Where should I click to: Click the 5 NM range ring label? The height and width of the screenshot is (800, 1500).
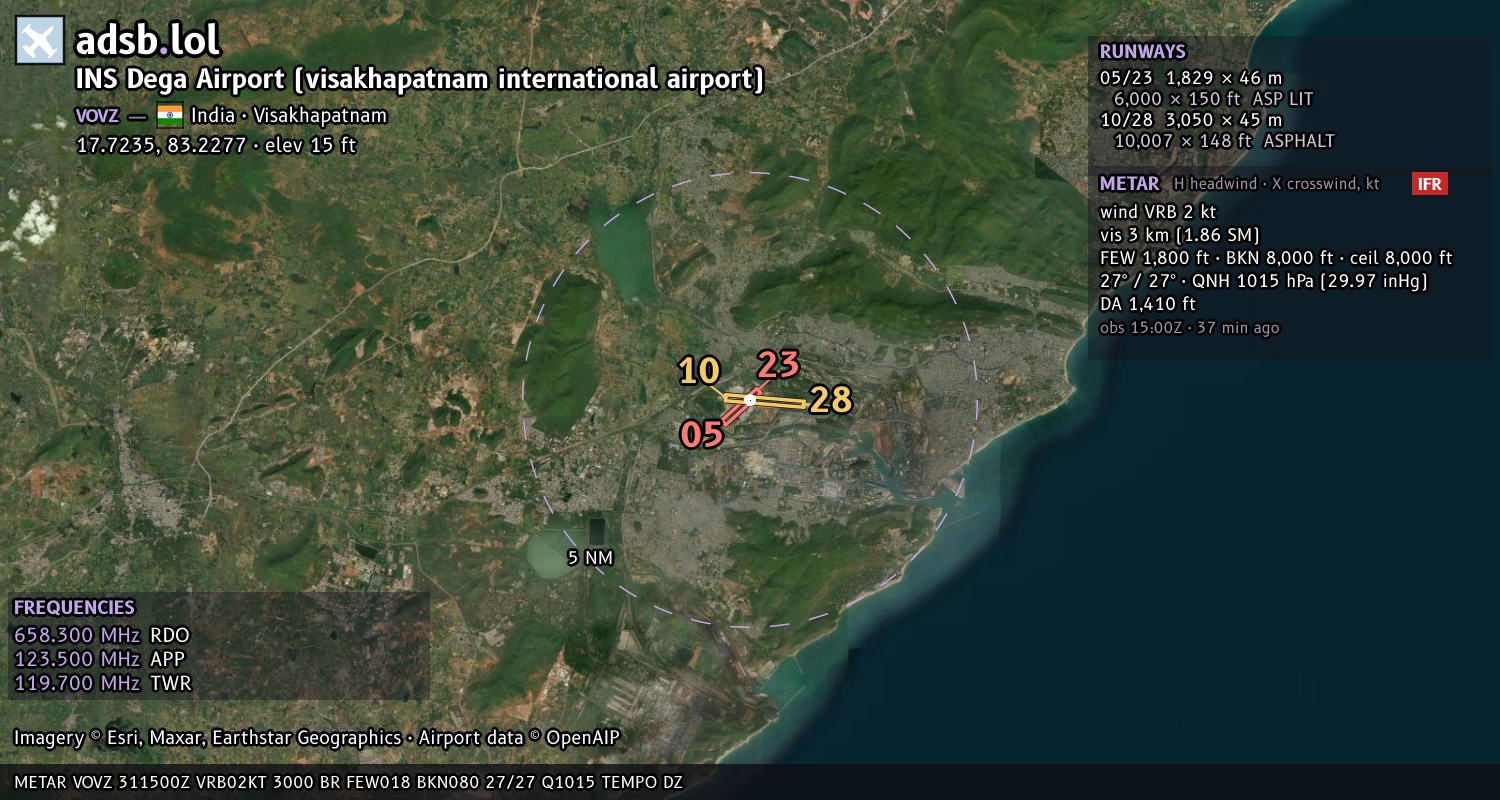(589, 558)
